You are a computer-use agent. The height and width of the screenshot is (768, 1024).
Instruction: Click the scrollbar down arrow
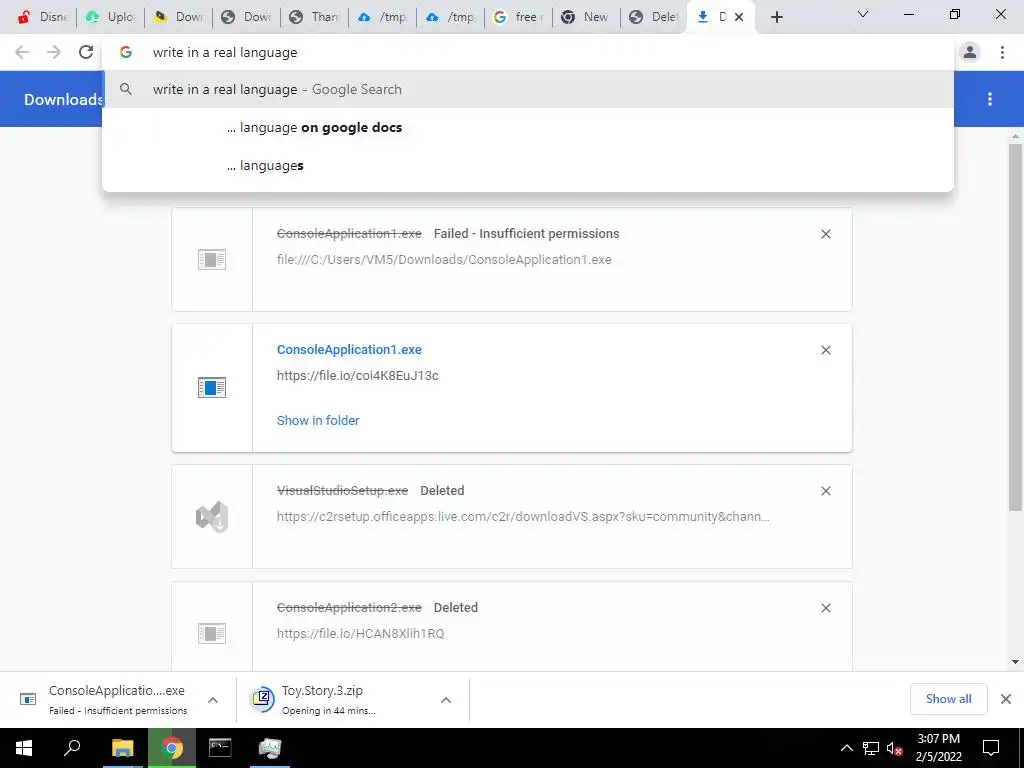click(x=1015, y=662)
